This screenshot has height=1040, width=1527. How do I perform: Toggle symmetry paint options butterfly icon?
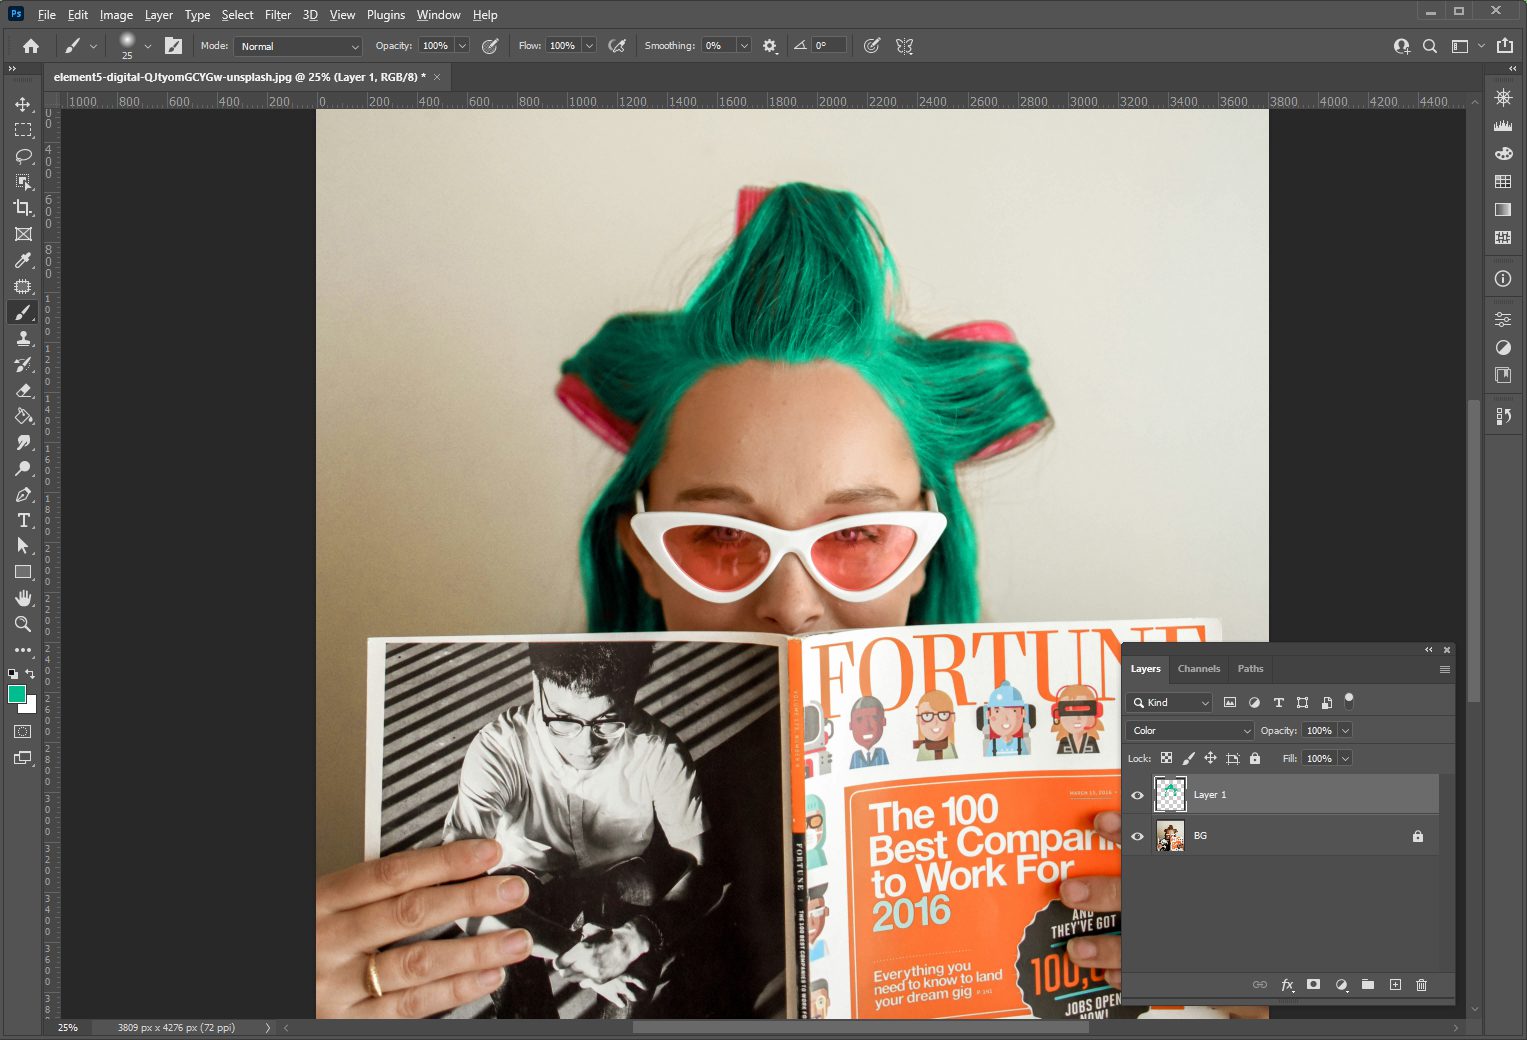(905, 46)
